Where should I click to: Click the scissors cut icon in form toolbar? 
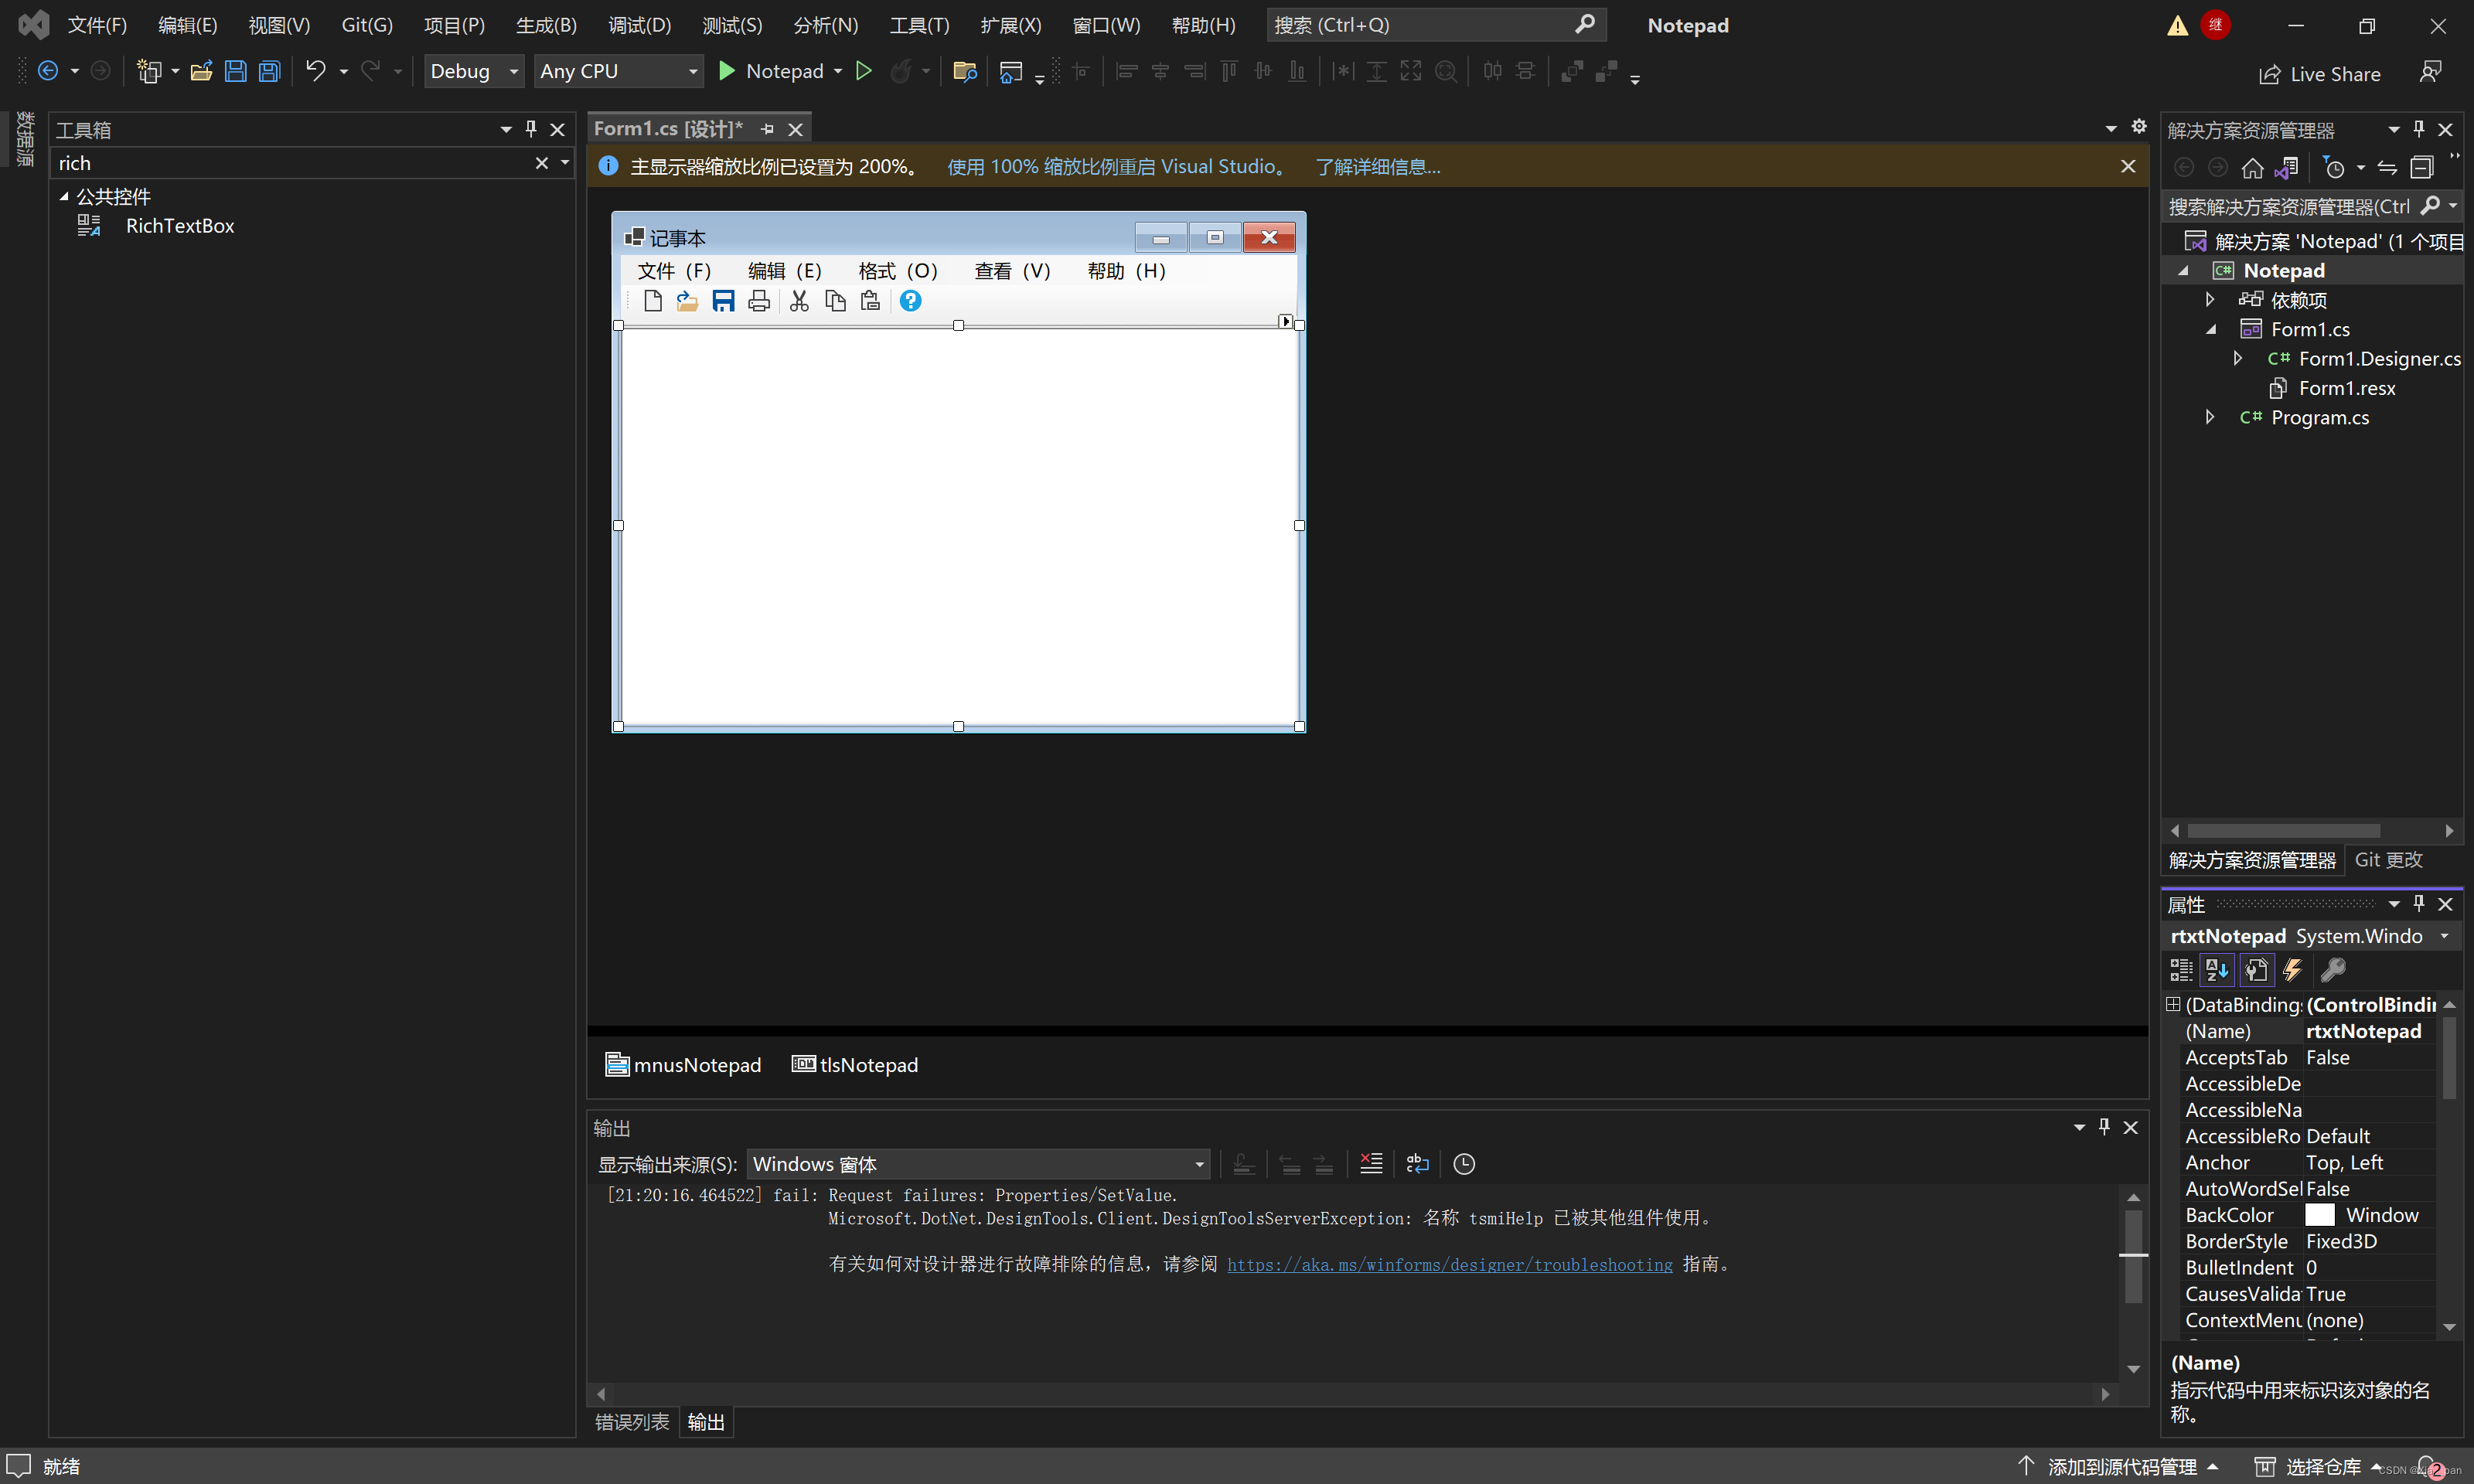(799, 301)
